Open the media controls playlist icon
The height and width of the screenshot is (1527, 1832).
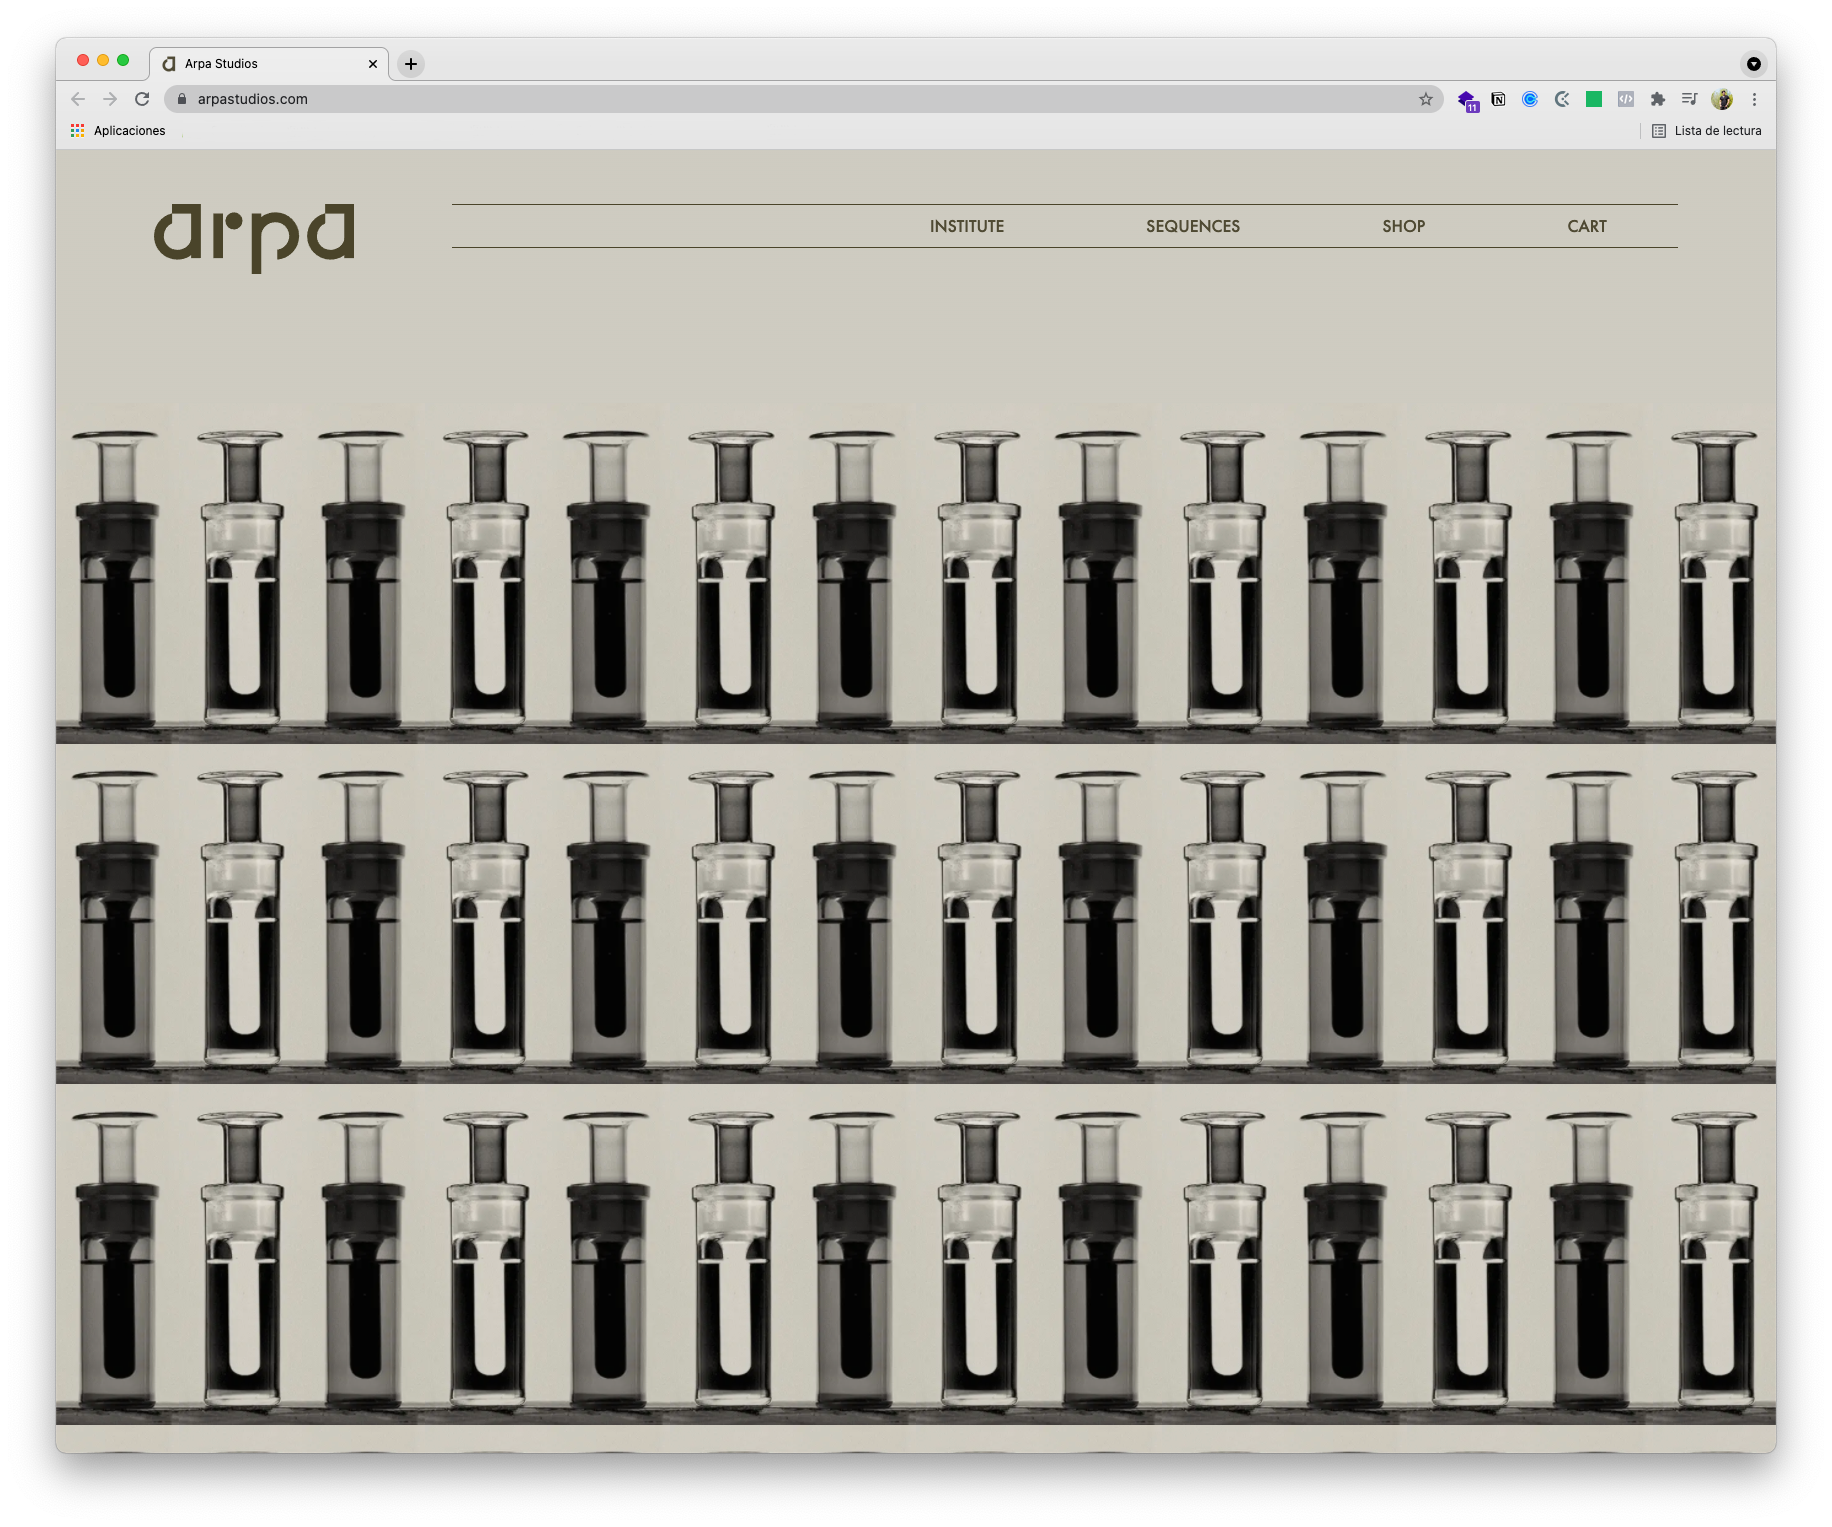click(1690, 99)
